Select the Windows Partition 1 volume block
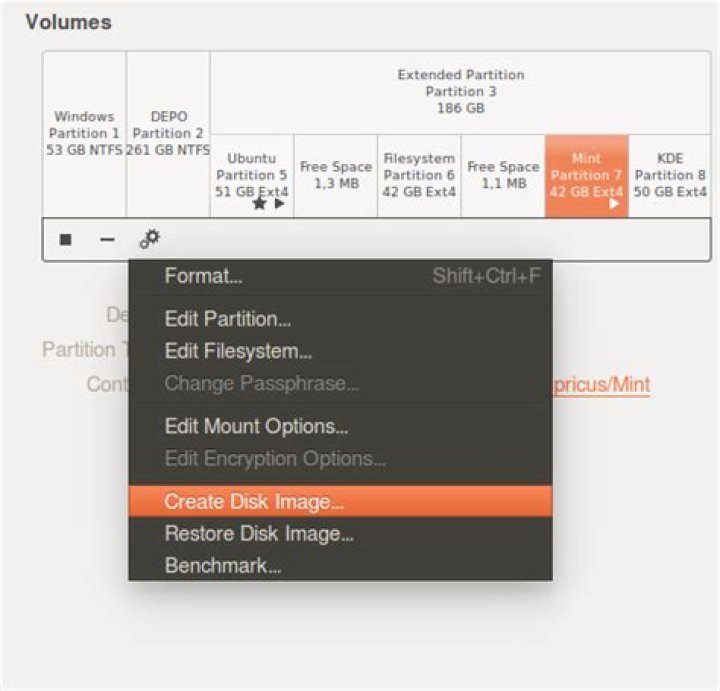The height and width of the screenshot is (691, 720). coord(84,134)
